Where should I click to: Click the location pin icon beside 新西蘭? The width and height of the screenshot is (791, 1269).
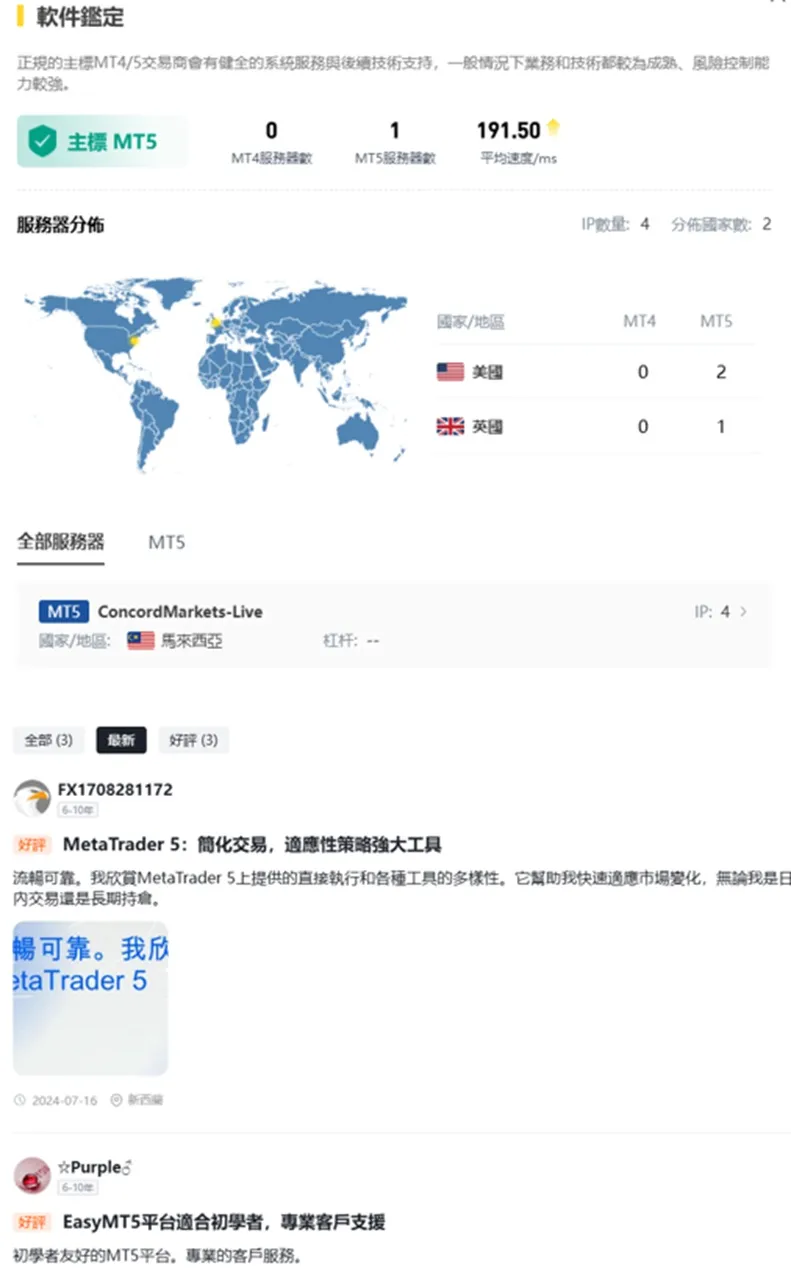[x=116, y=1100]
